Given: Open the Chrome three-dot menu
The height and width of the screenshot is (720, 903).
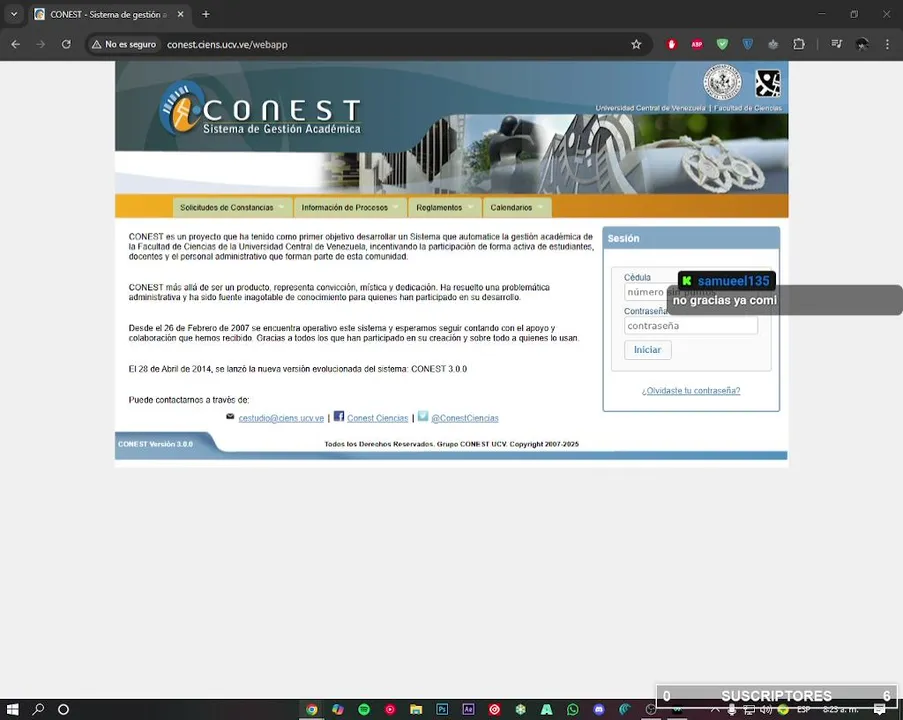Looking at the screenshot, I should (887, 44).
